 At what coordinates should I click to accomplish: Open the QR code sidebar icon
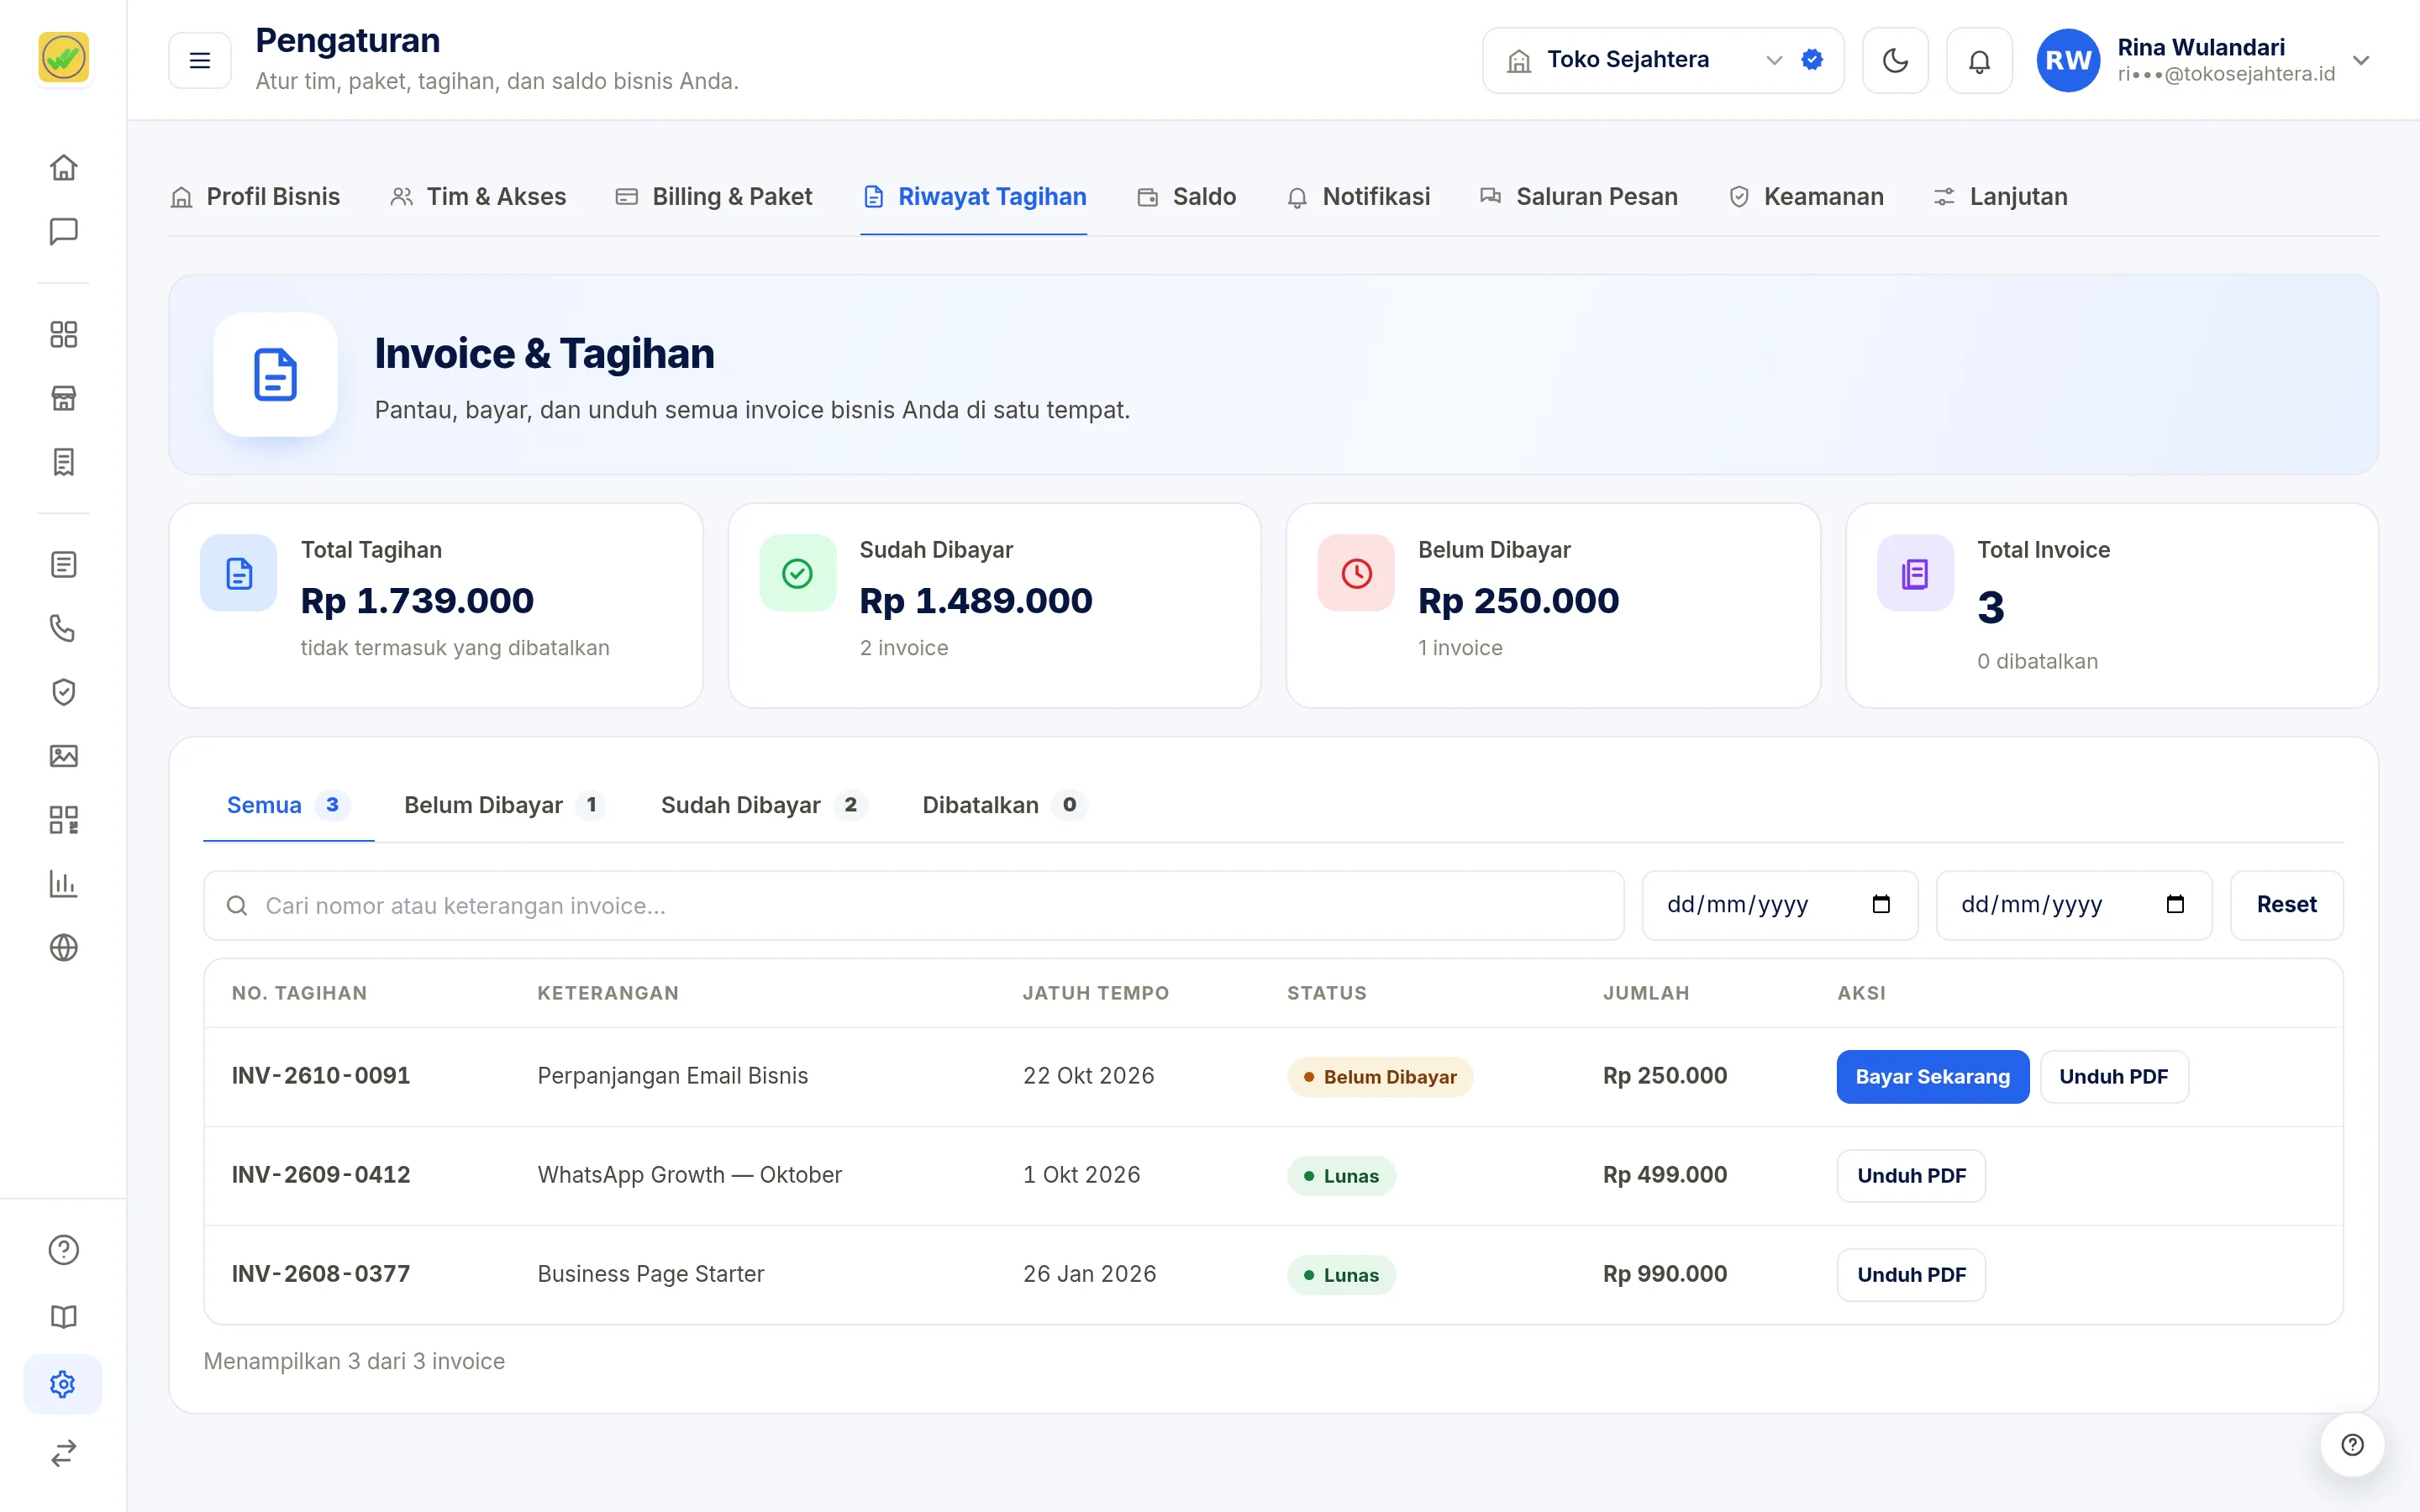(x=63, y=820)
